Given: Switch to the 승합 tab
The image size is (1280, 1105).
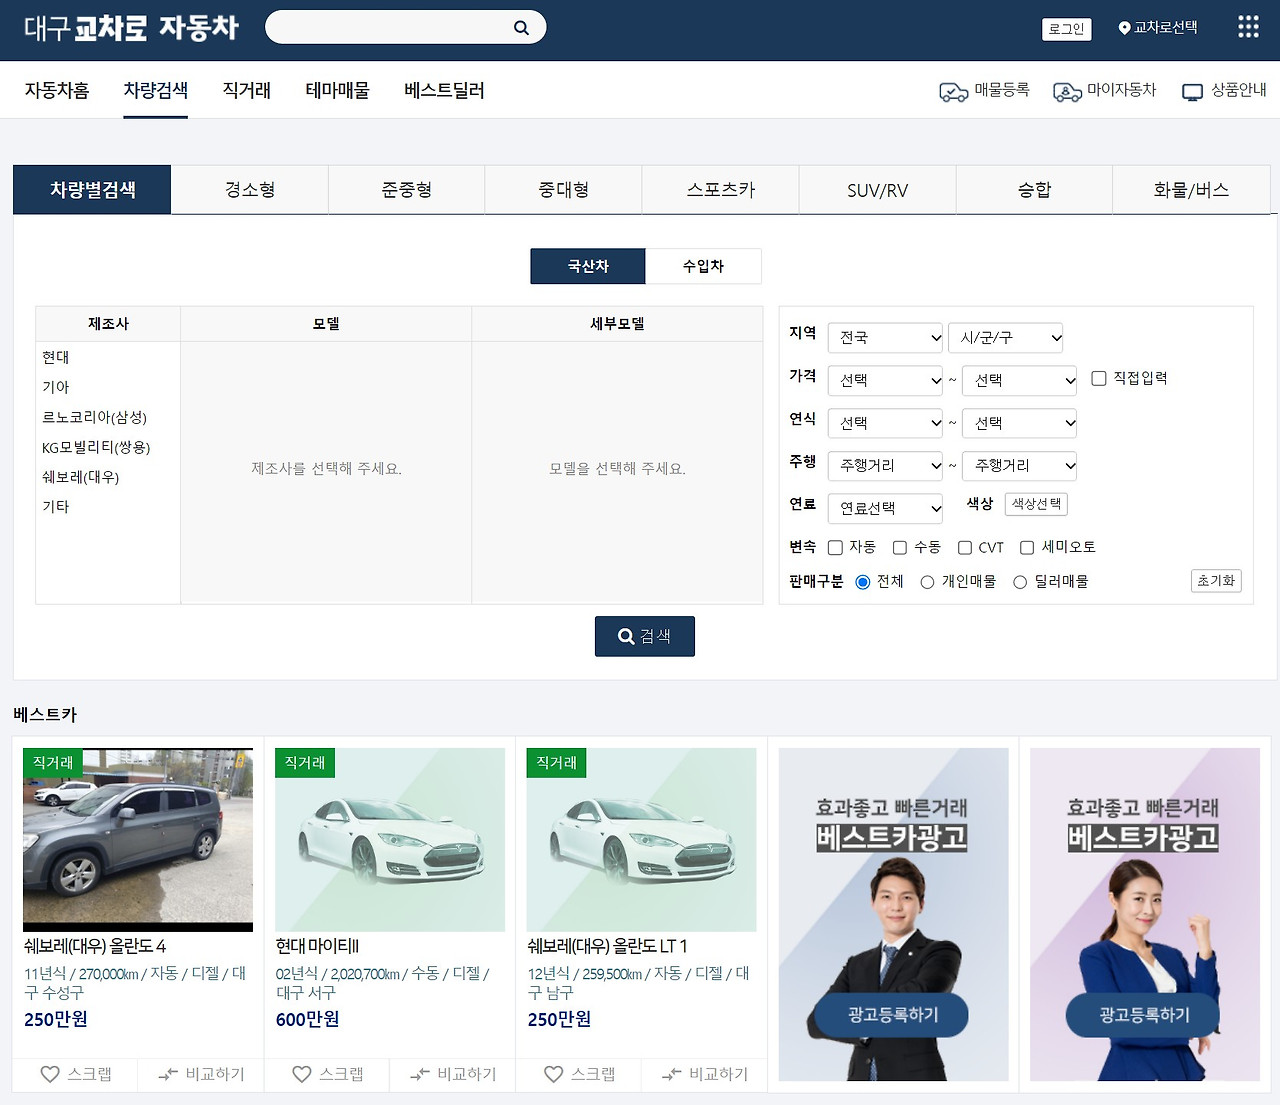Looking at the screenshot, I should 1035,190.
